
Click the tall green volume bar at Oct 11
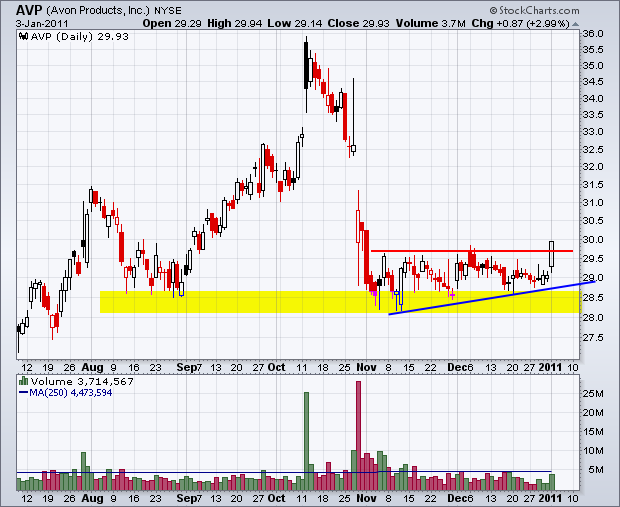pyautogui.click(x=306, y=441)
